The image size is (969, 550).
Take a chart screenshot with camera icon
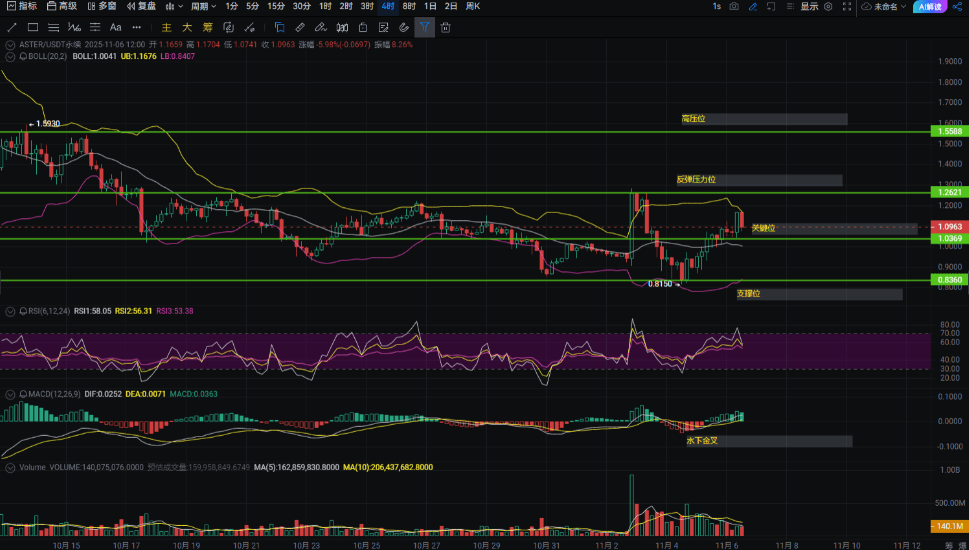[734, 7]
